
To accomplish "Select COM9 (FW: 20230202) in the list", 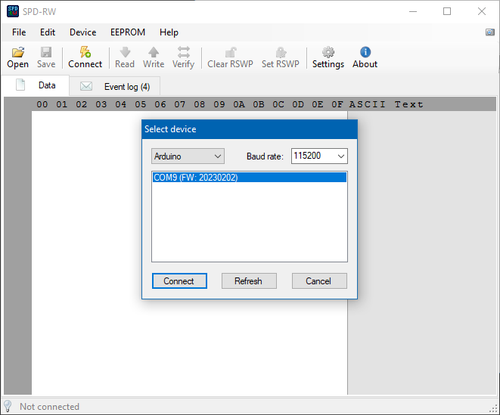I will click(x=249, y=177).
